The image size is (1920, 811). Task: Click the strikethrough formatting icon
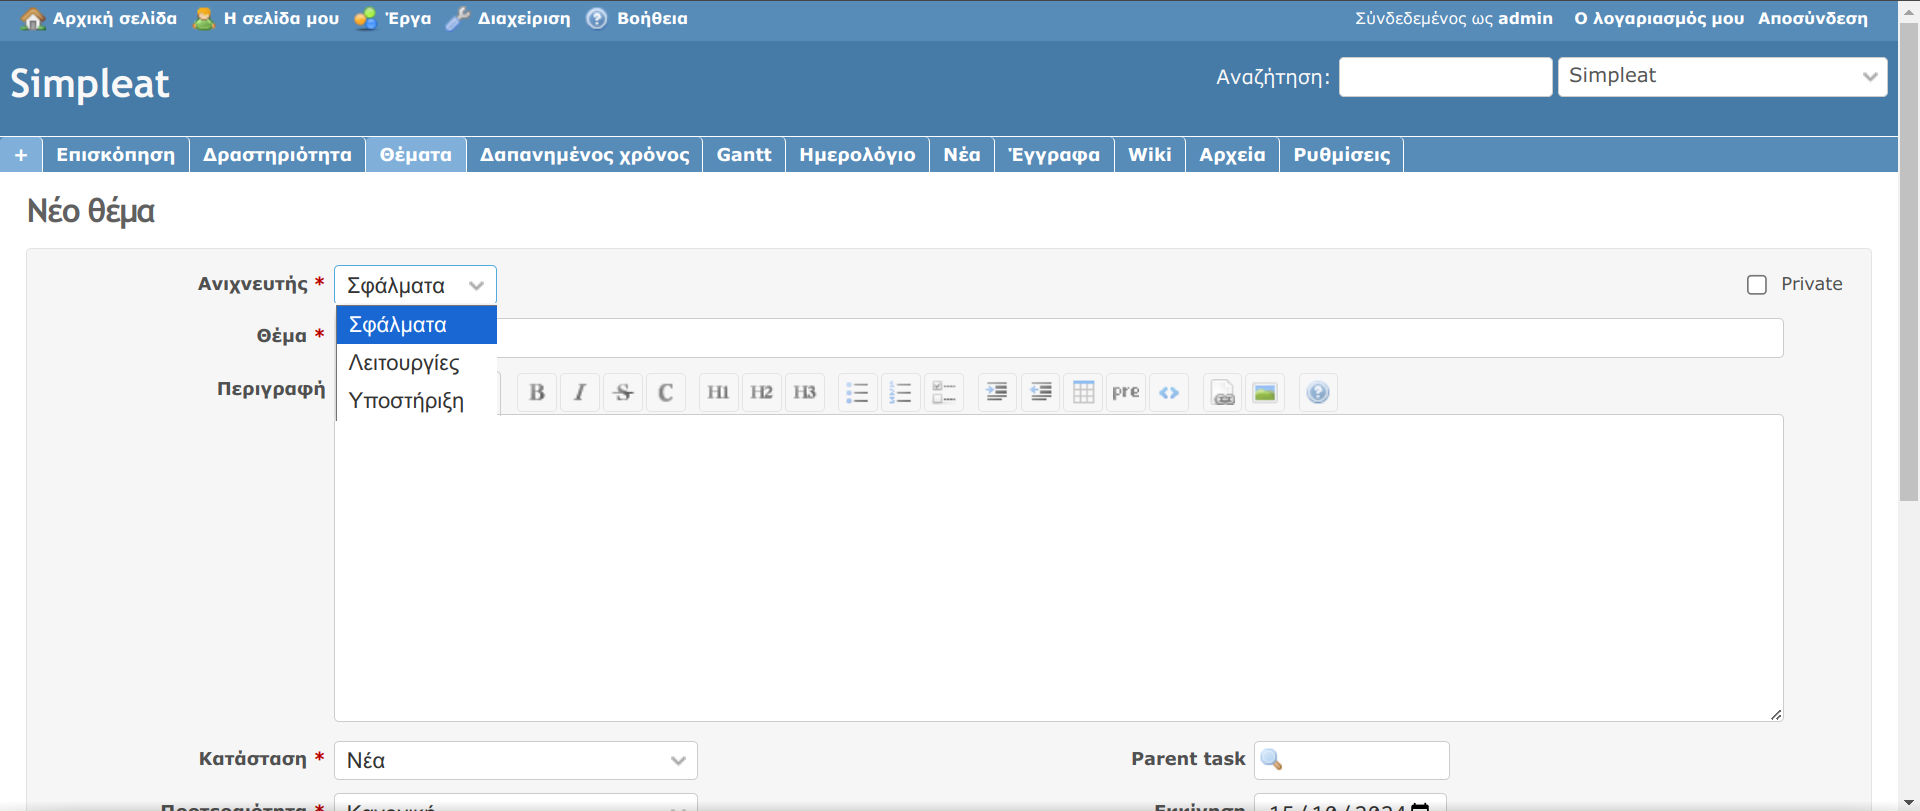click(623, 392)
